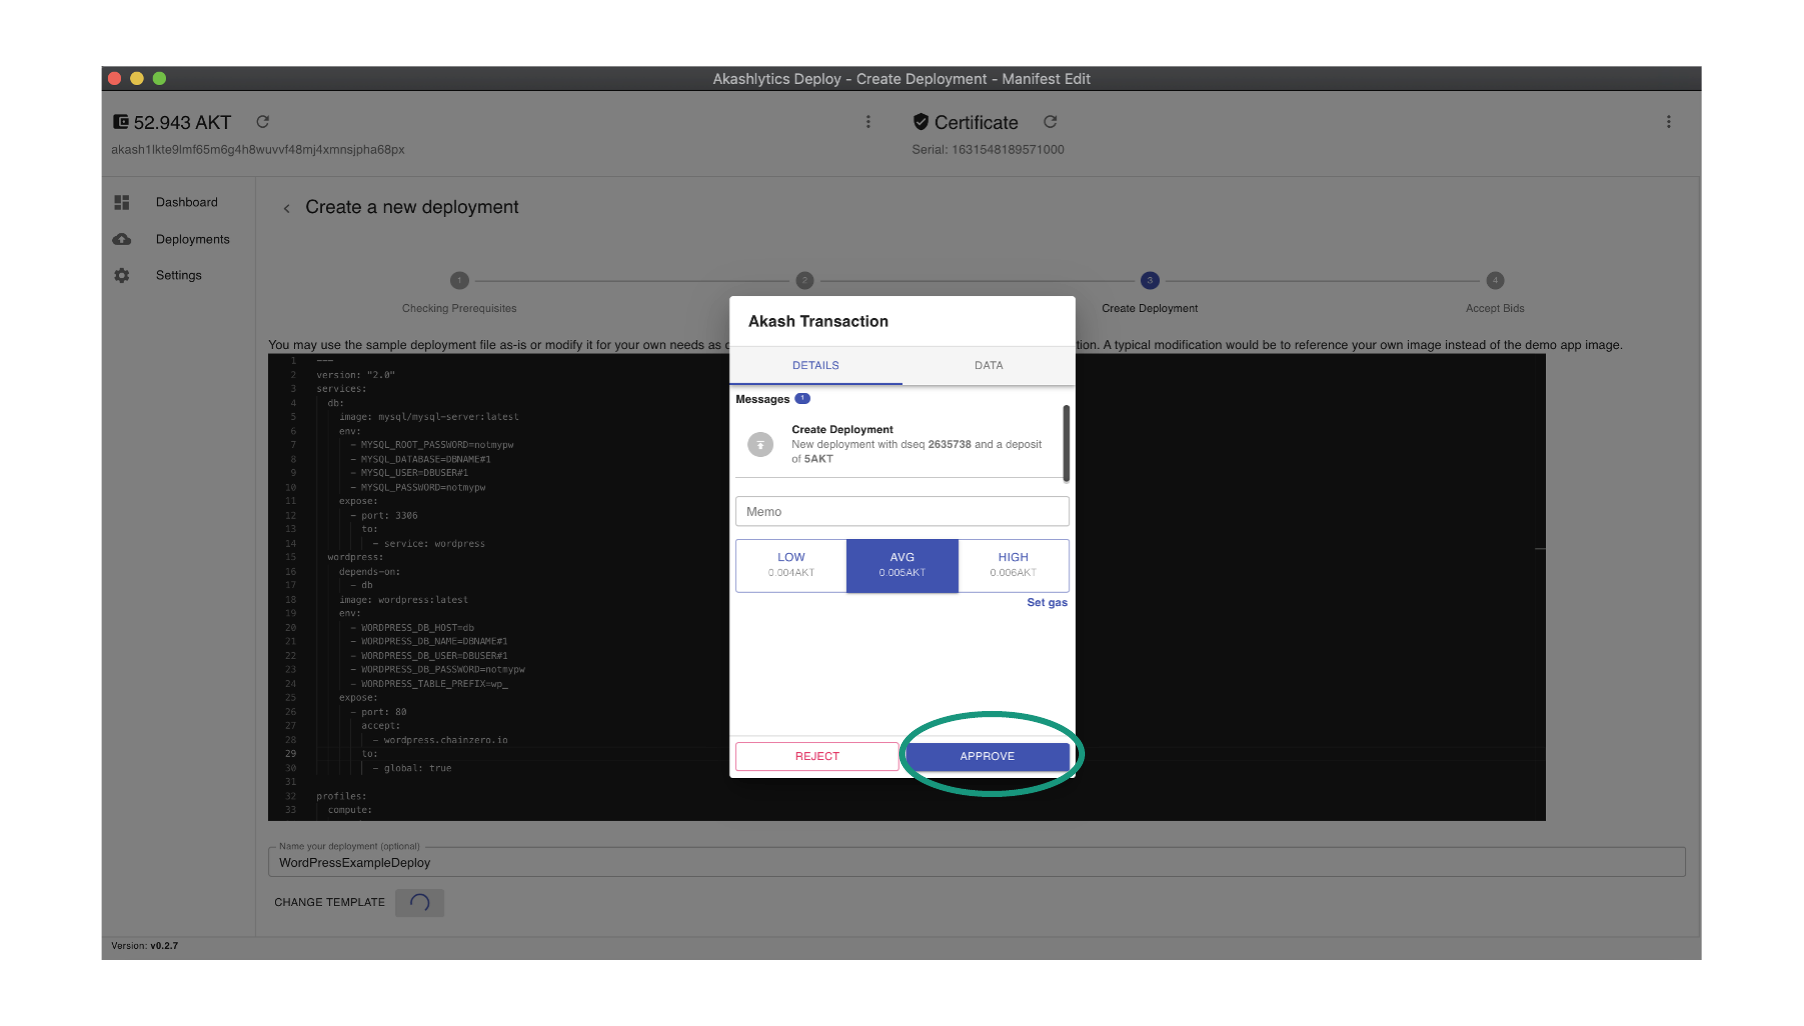Open the wallet three-dot options menu

pyautogui.click(x=868, y=122)
